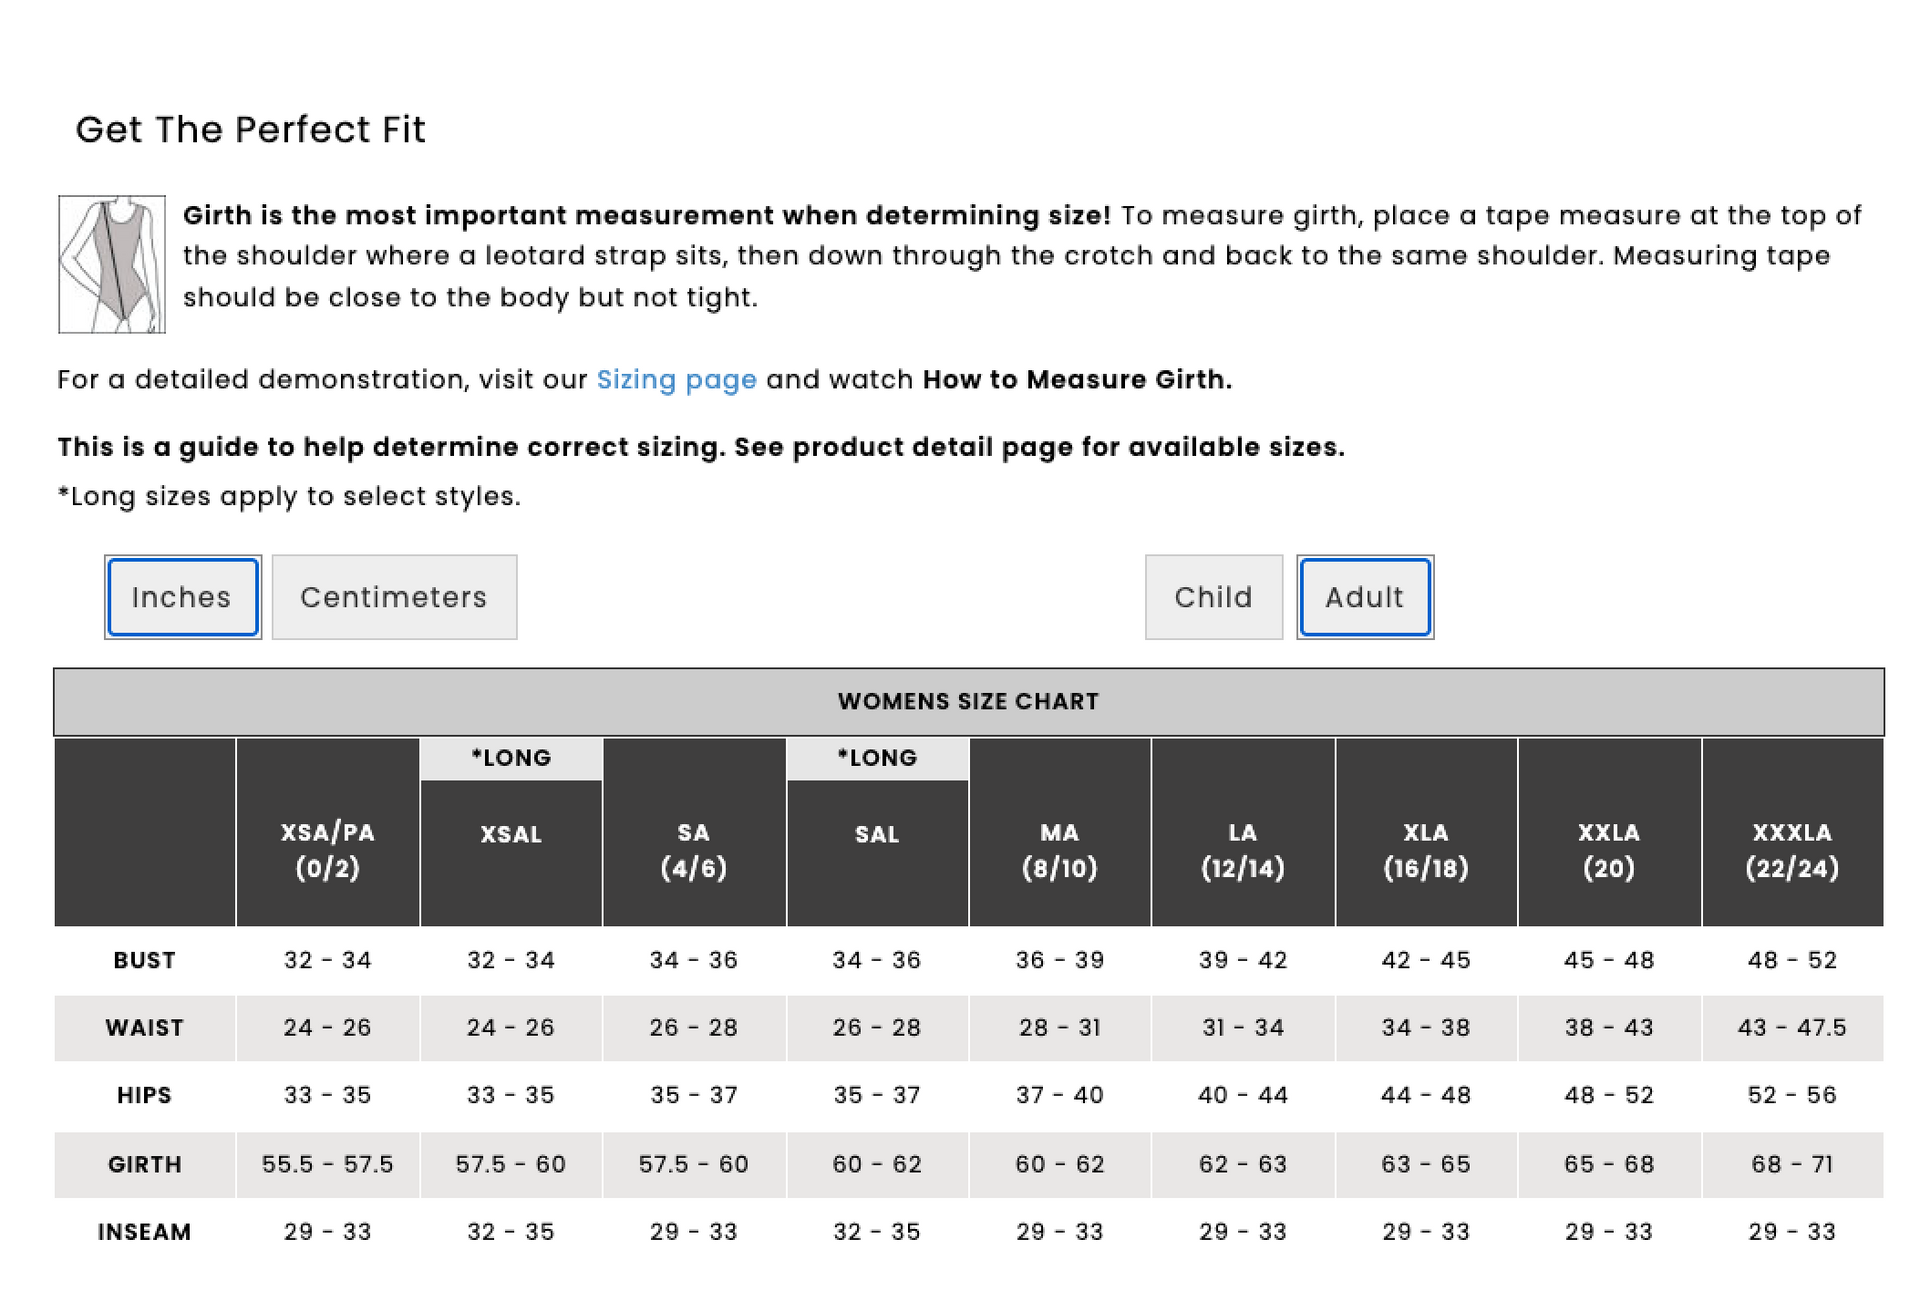This screenshot has height=1302, width=1920.
Task: Click the Get The Perfect Fit heading
Action: point(251,130)
